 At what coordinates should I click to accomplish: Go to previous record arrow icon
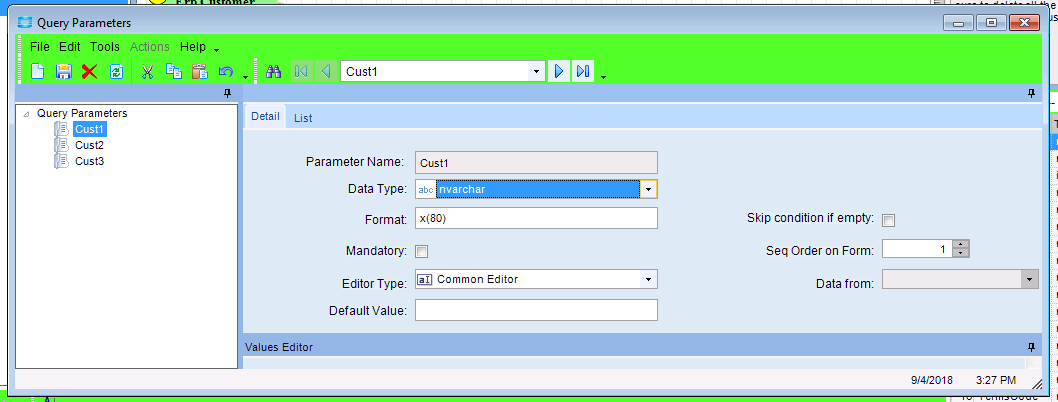326,71
